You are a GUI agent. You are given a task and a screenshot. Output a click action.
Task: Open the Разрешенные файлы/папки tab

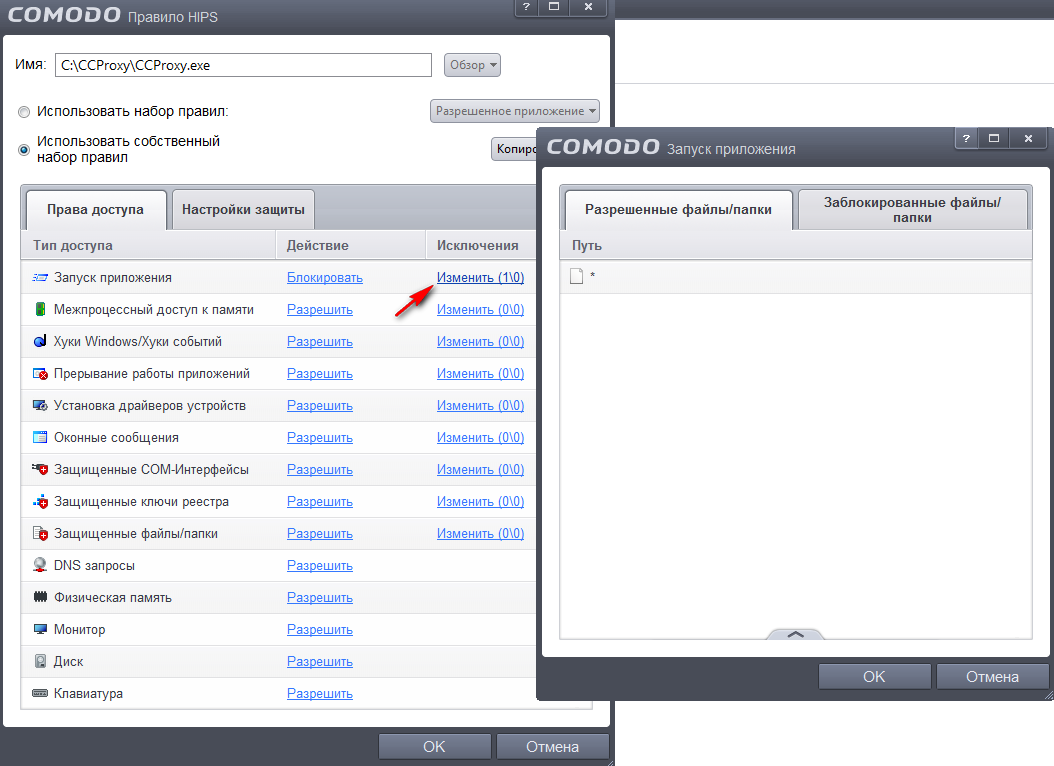click(678, 210)
